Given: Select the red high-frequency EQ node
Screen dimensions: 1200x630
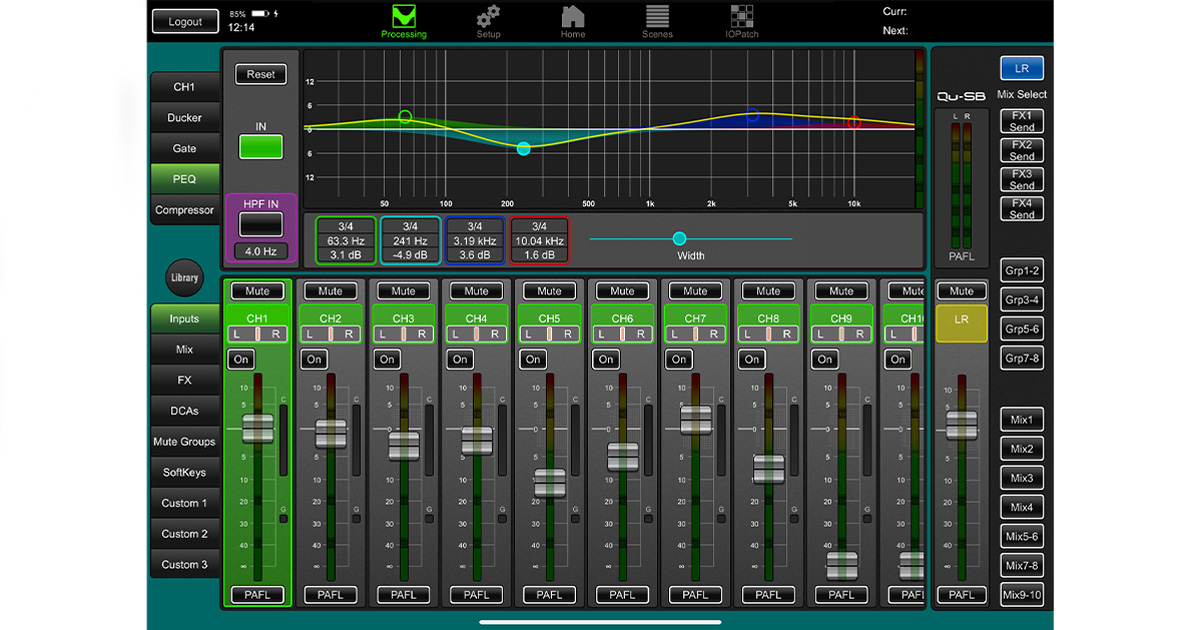Looking at the screenshot, I should pos(854,122).
